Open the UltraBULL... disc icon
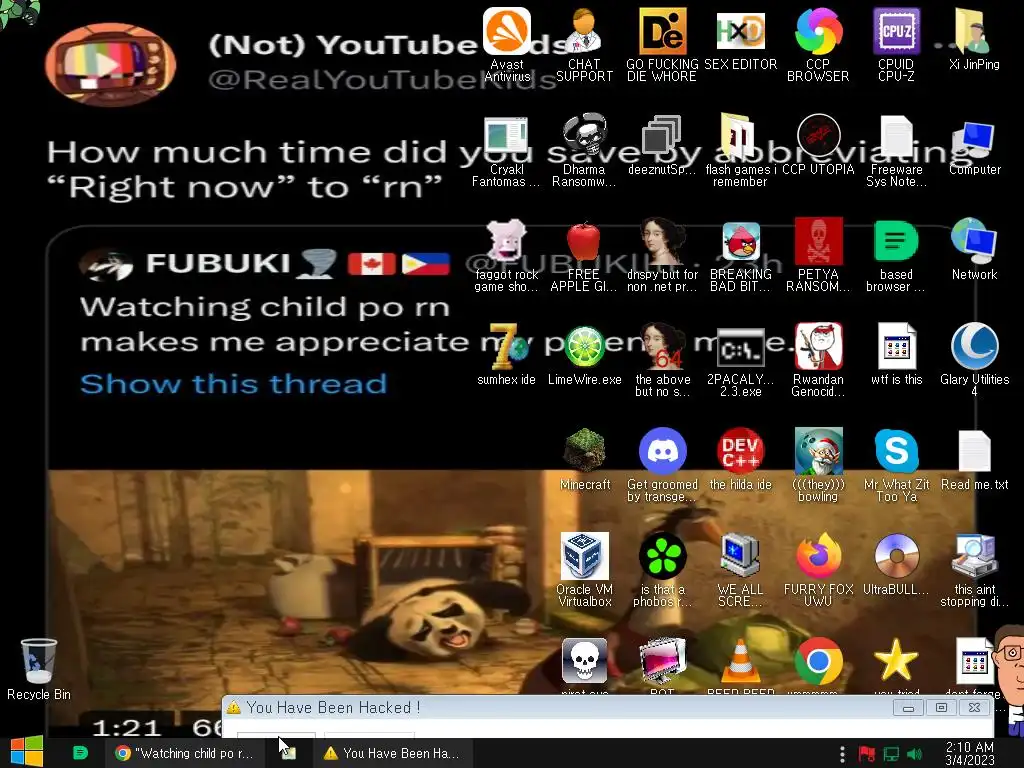Viewport: 1024px width, 768px height. 896,565
